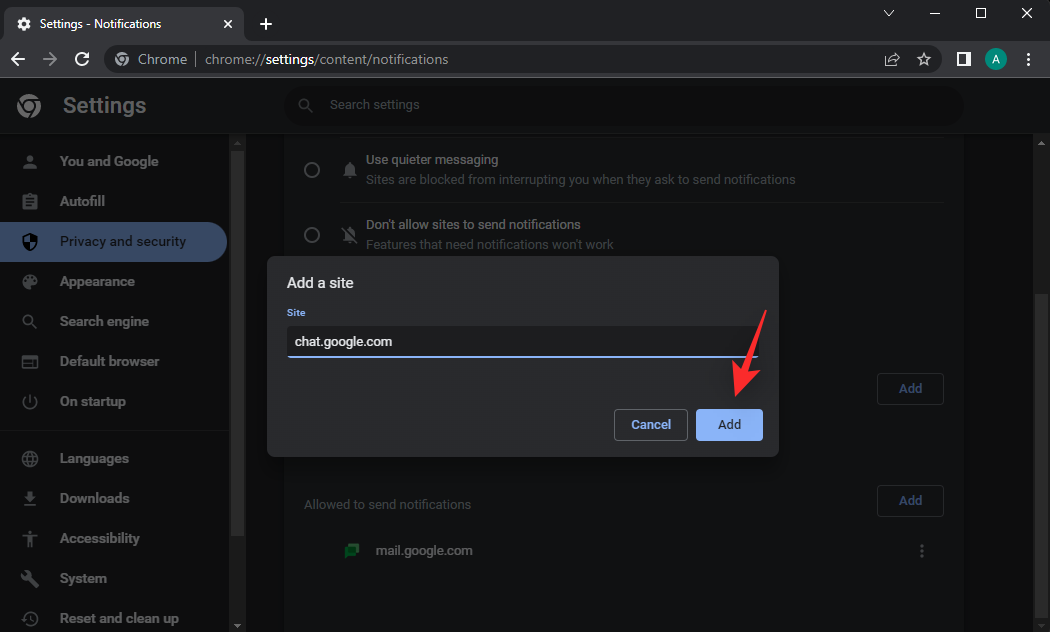Open Privacy and security settings section
This screenshot has width=1050, height=632.
pyautogui.click(x=122, y=242)
